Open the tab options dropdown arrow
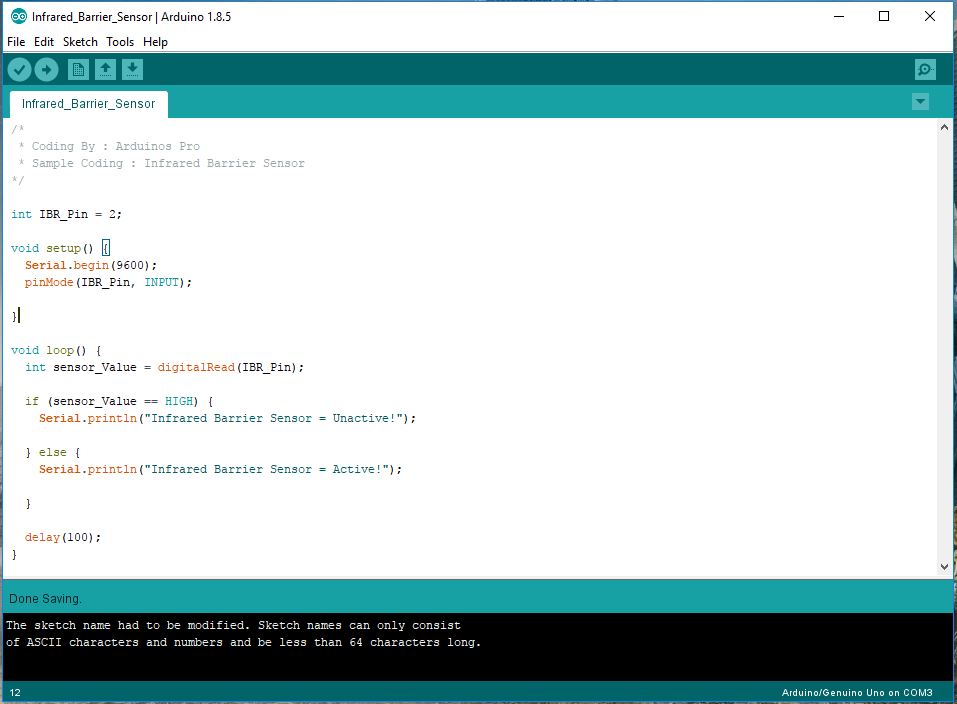The height and width of the screenshot is (704, 957). (x=919, y=101)
